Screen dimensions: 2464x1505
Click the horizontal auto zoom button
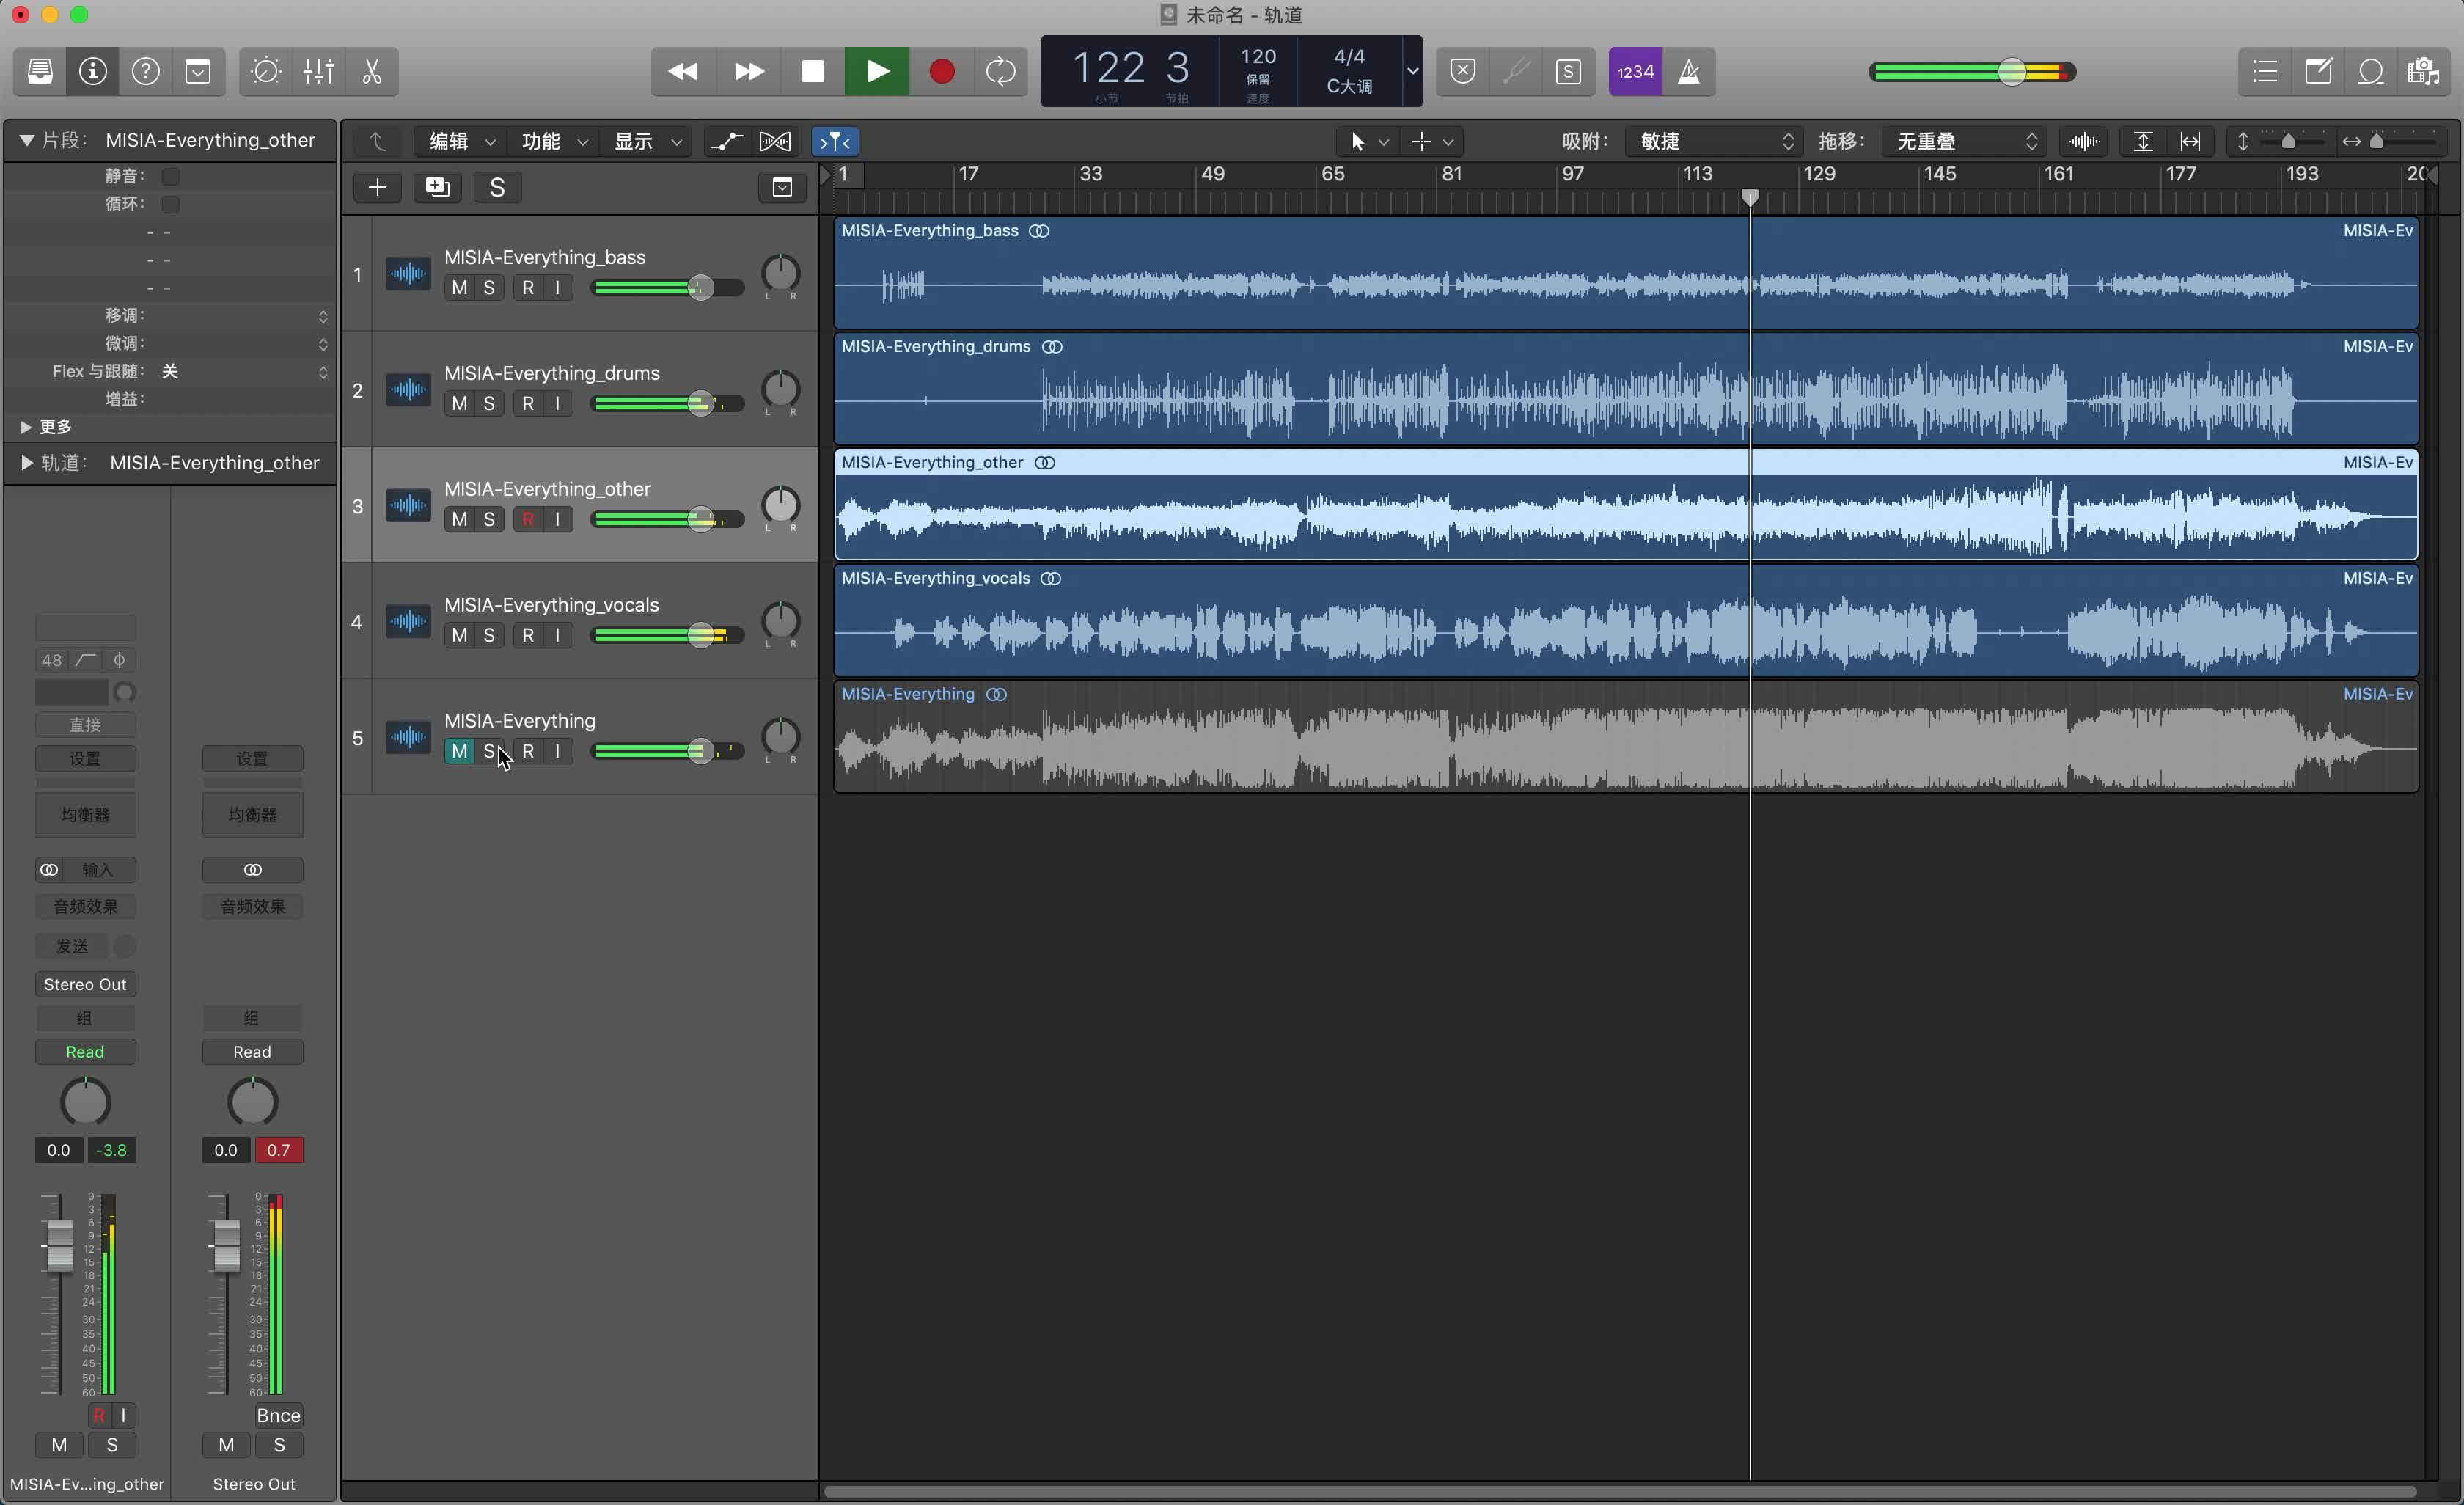click(2190, 142)
